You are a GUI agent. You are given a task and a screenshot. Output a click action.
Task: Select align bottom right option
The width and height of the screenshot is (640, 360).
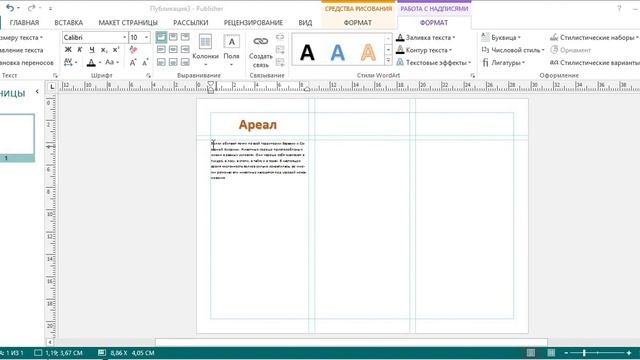click(x=185, y=62)
